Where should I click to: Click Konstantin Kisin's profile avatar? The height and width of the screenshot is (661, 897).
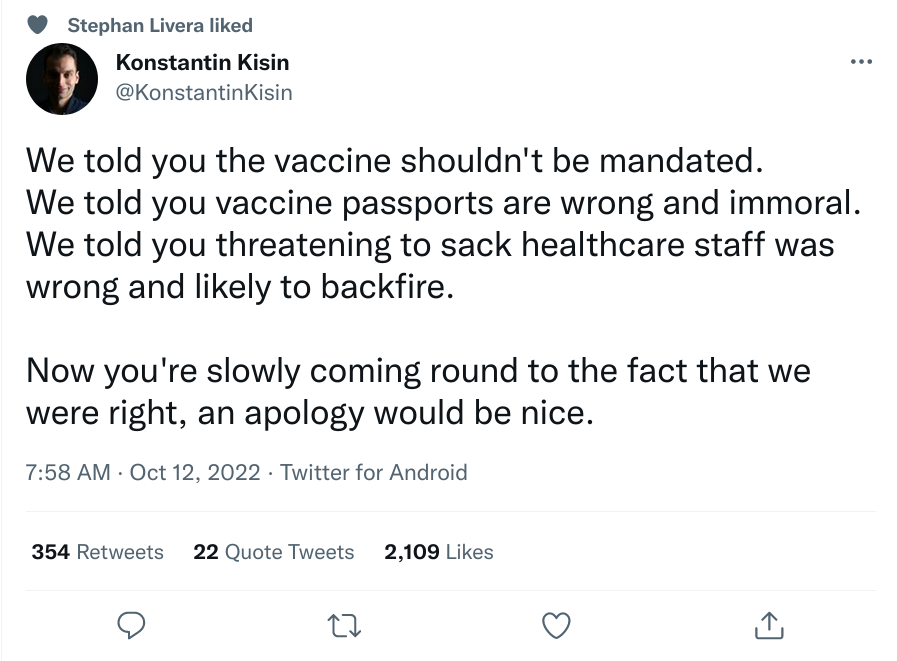[x=62, y=79]
